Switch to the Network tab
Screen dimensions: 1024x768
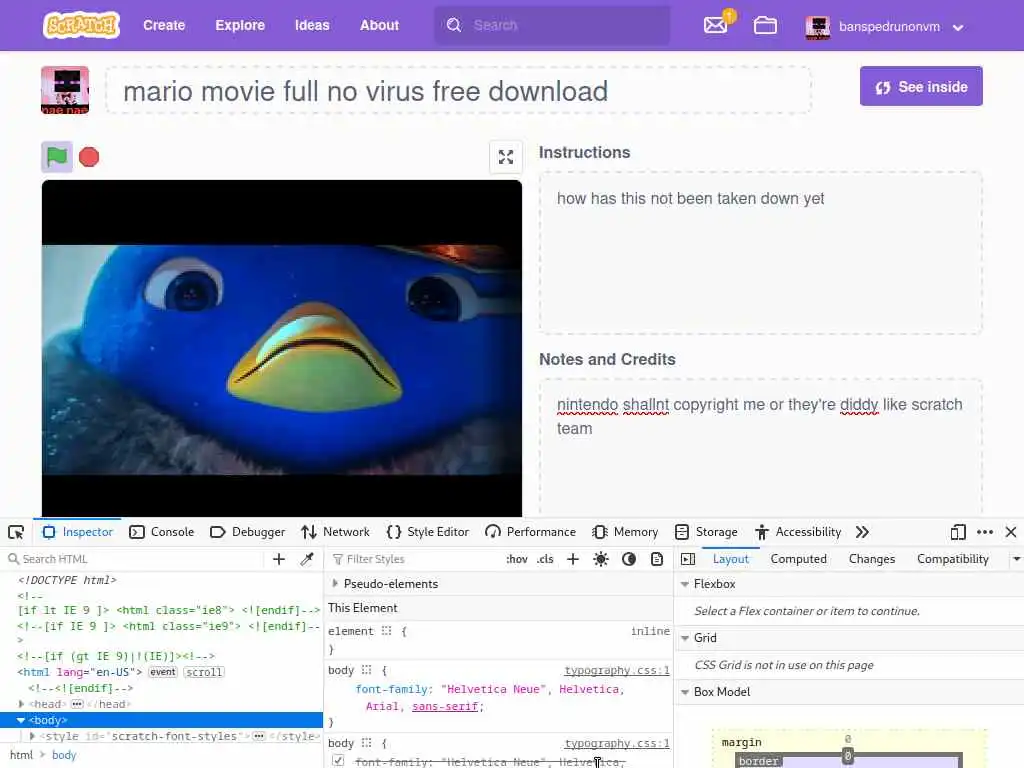336,532
